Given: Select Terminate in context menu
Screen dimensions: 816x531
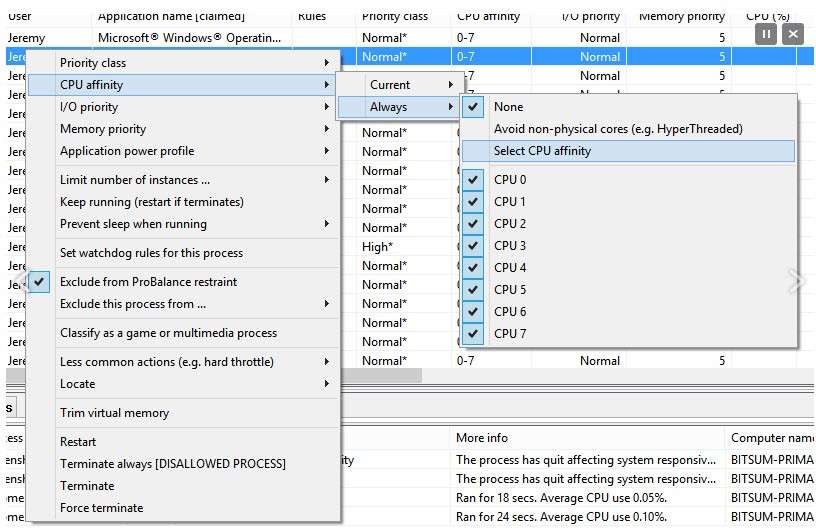Looking at the screenshot, I should (183, 486).
